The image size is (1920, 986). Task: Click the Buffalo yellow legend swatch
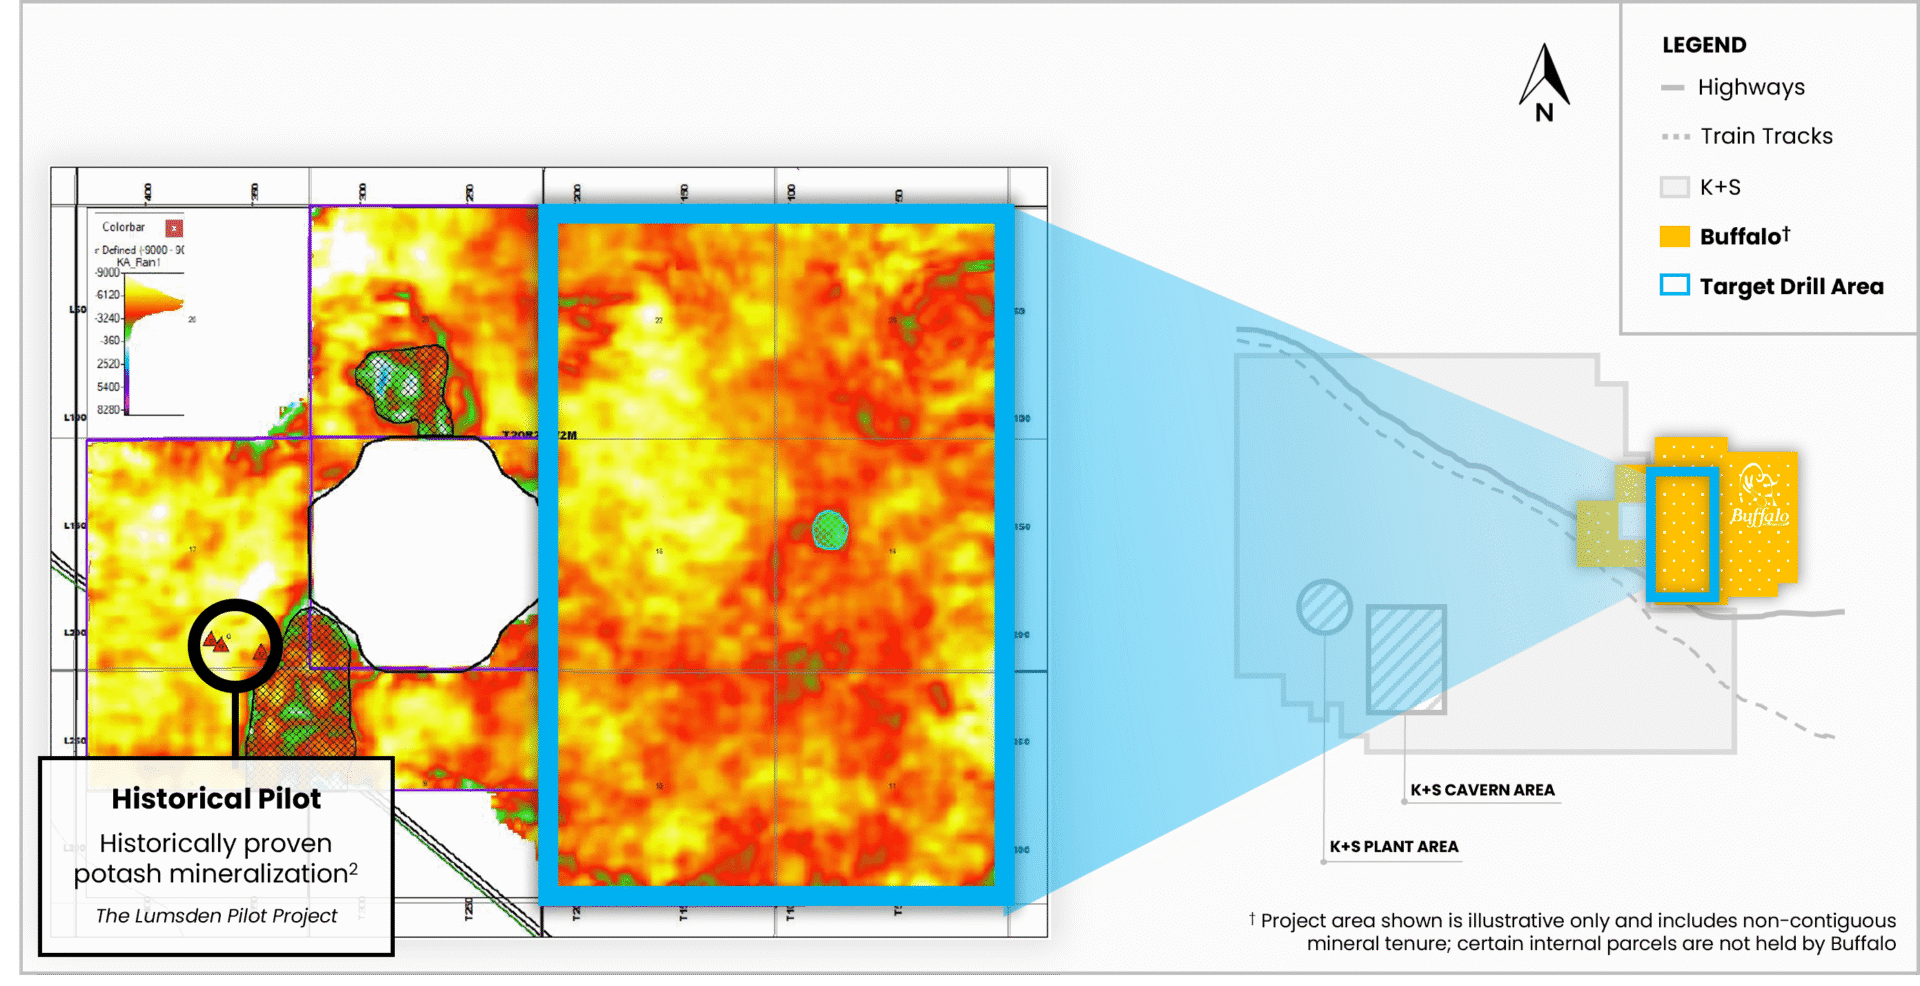click(1674, 237)
